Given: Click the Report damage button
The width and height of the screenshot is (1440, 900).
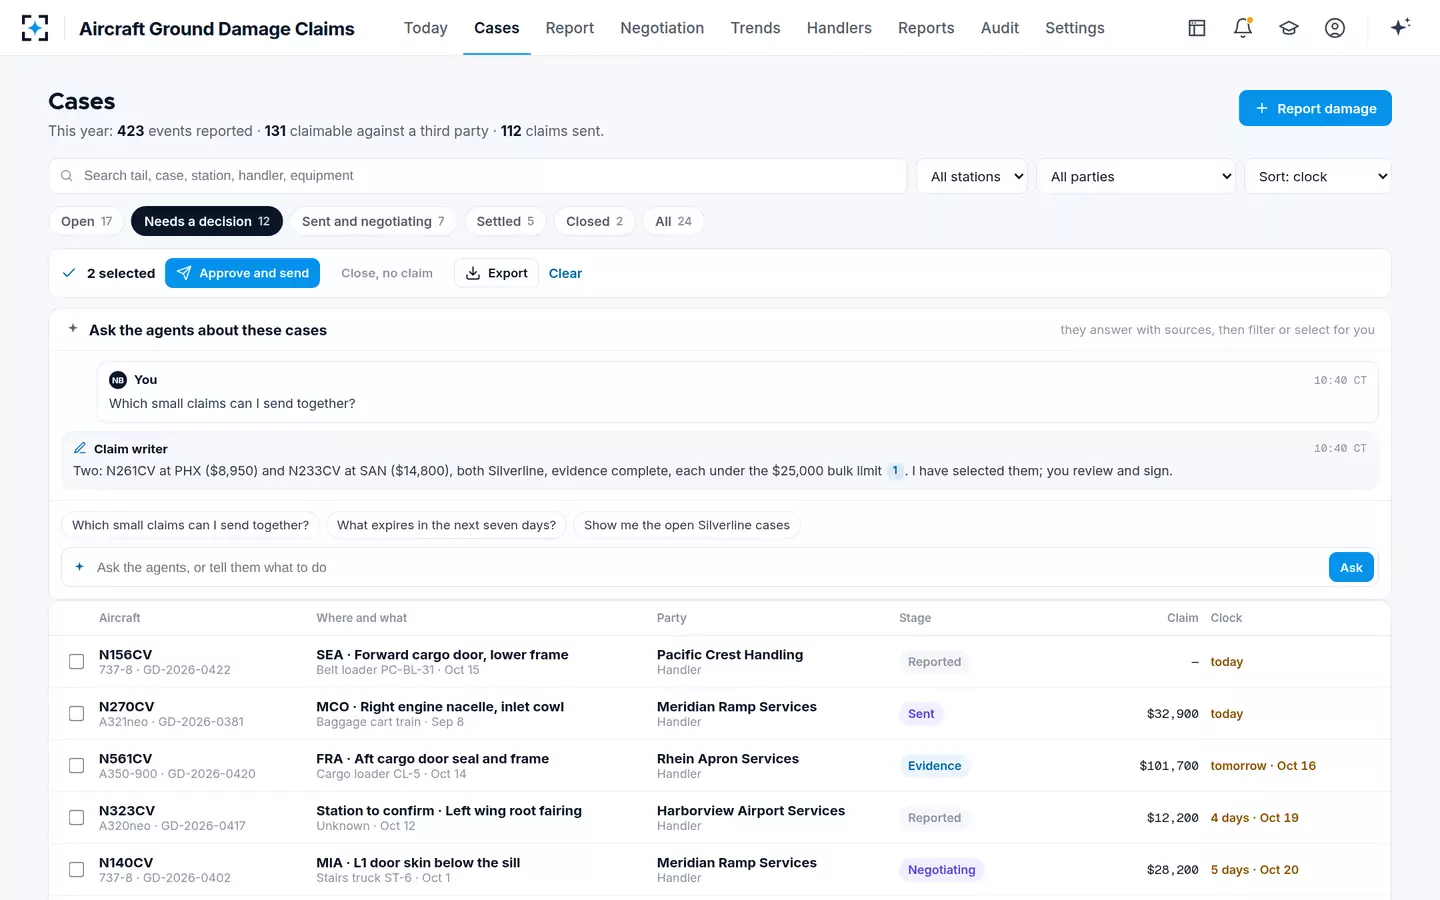Looking at the screenshot, I should (x=1315, y=108).
